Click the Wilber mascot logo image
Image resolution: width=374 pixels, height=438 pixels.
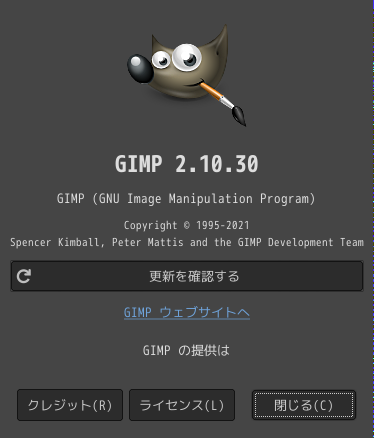click(187, 75)
